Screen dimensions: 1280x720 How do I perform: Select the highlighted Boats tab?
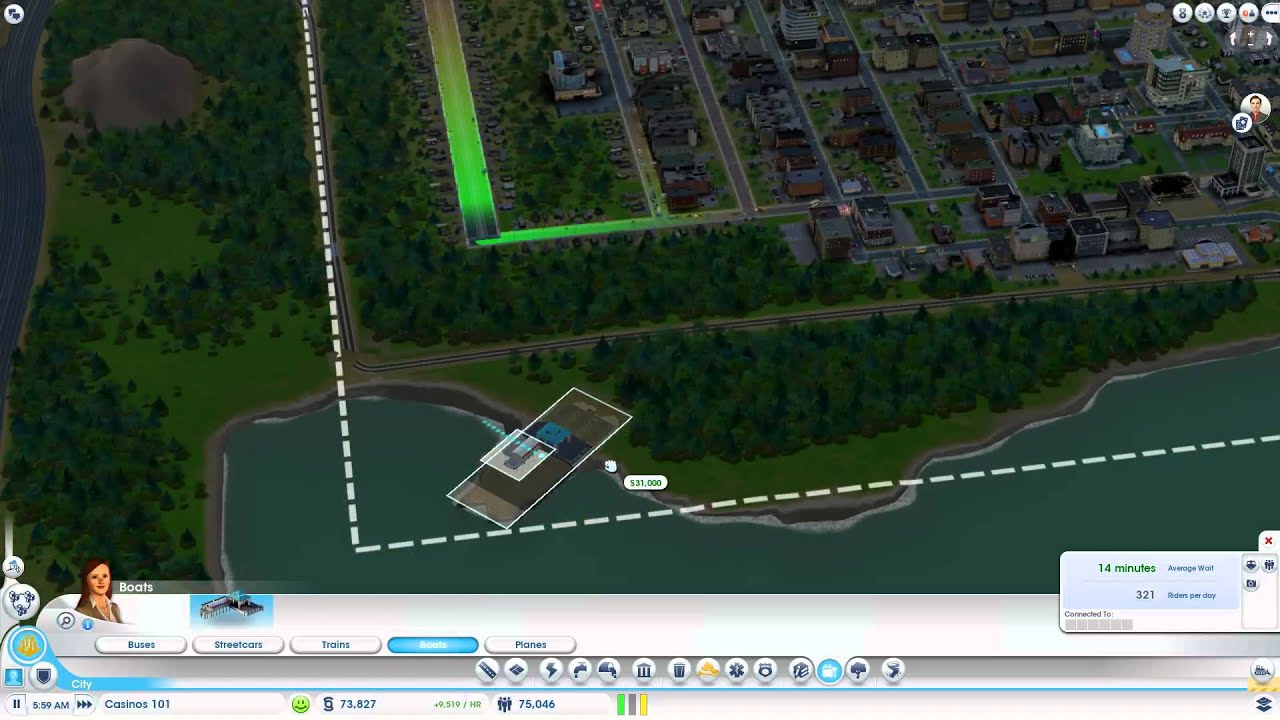pos(433,645)
